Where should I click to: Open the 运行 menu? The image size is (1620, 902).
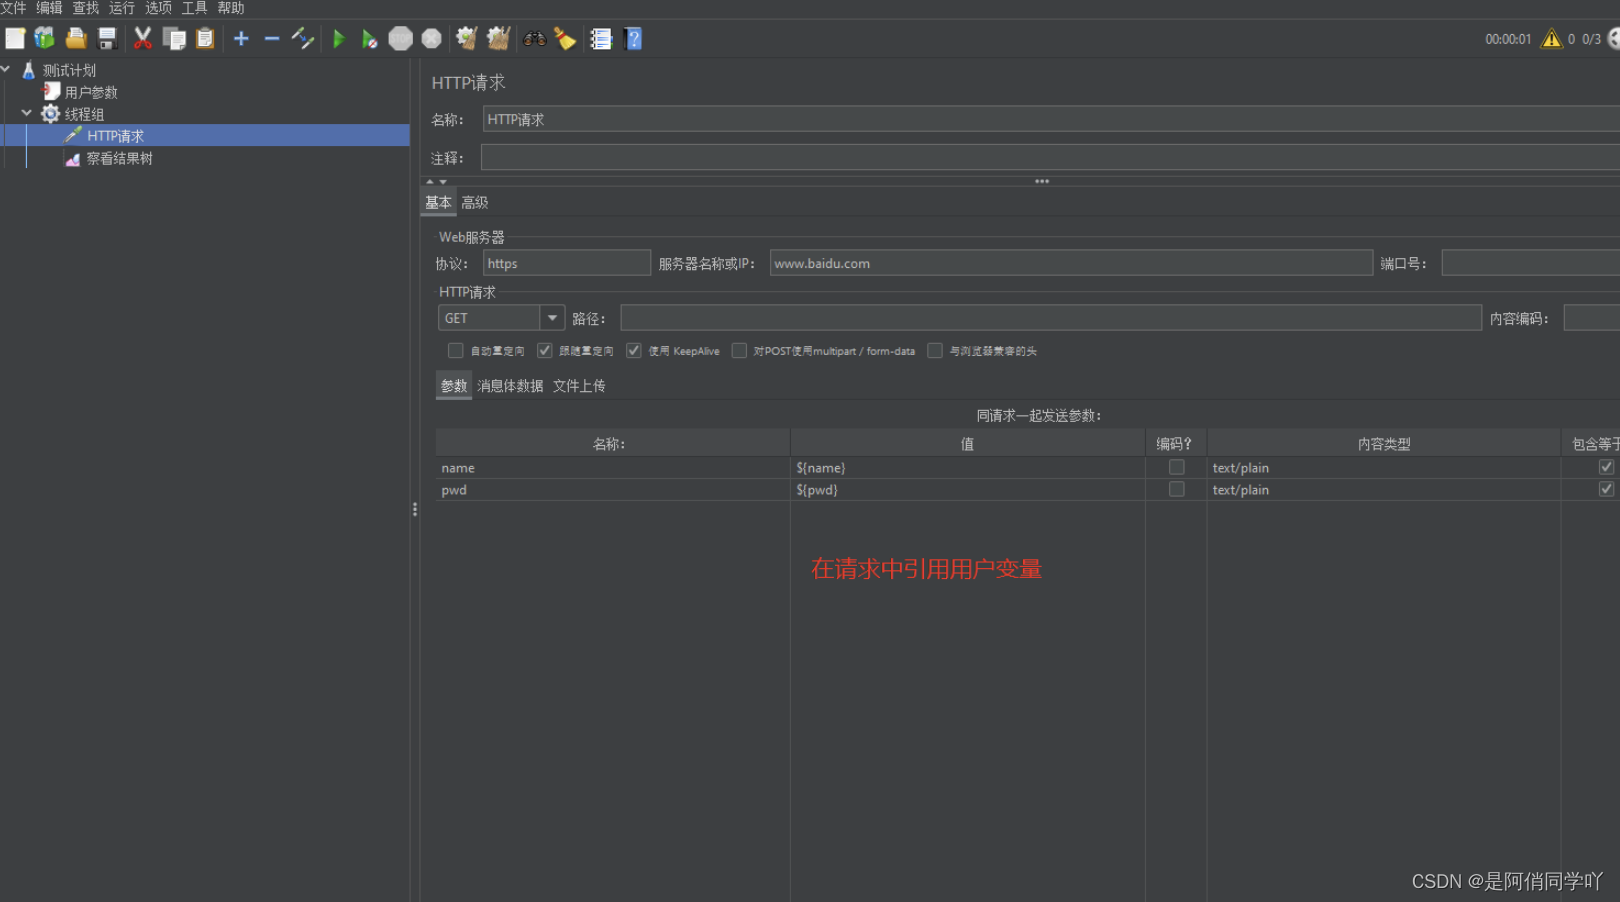122,8
